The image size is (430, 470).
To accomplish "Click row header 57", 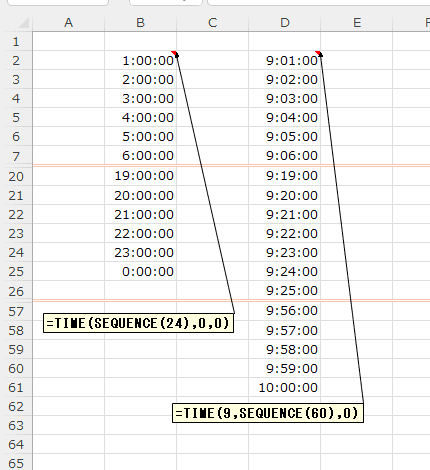I will point(16,311).
